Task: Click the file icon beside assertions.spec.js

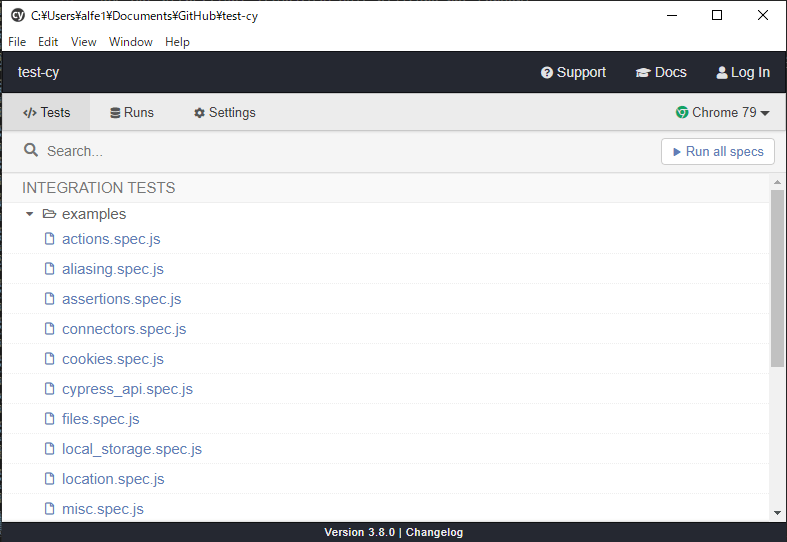Action: click(49, 299)
